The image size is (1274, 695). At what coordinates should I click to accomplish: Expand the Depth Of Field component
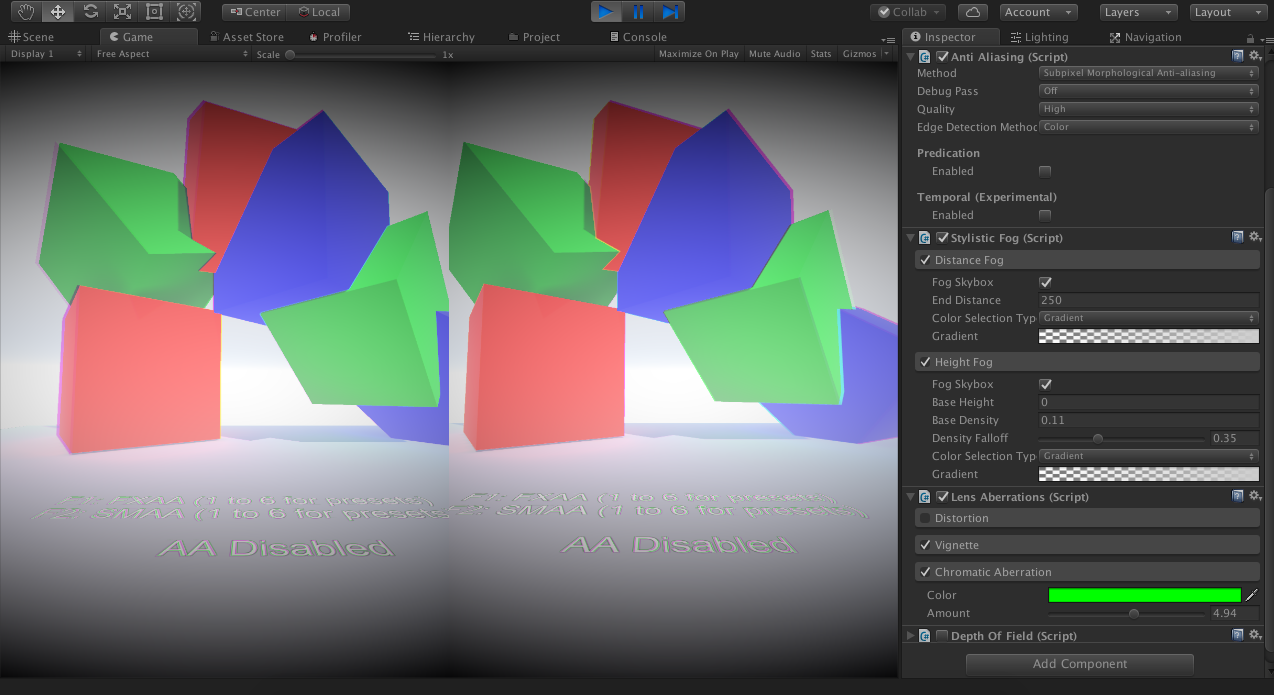910,636
